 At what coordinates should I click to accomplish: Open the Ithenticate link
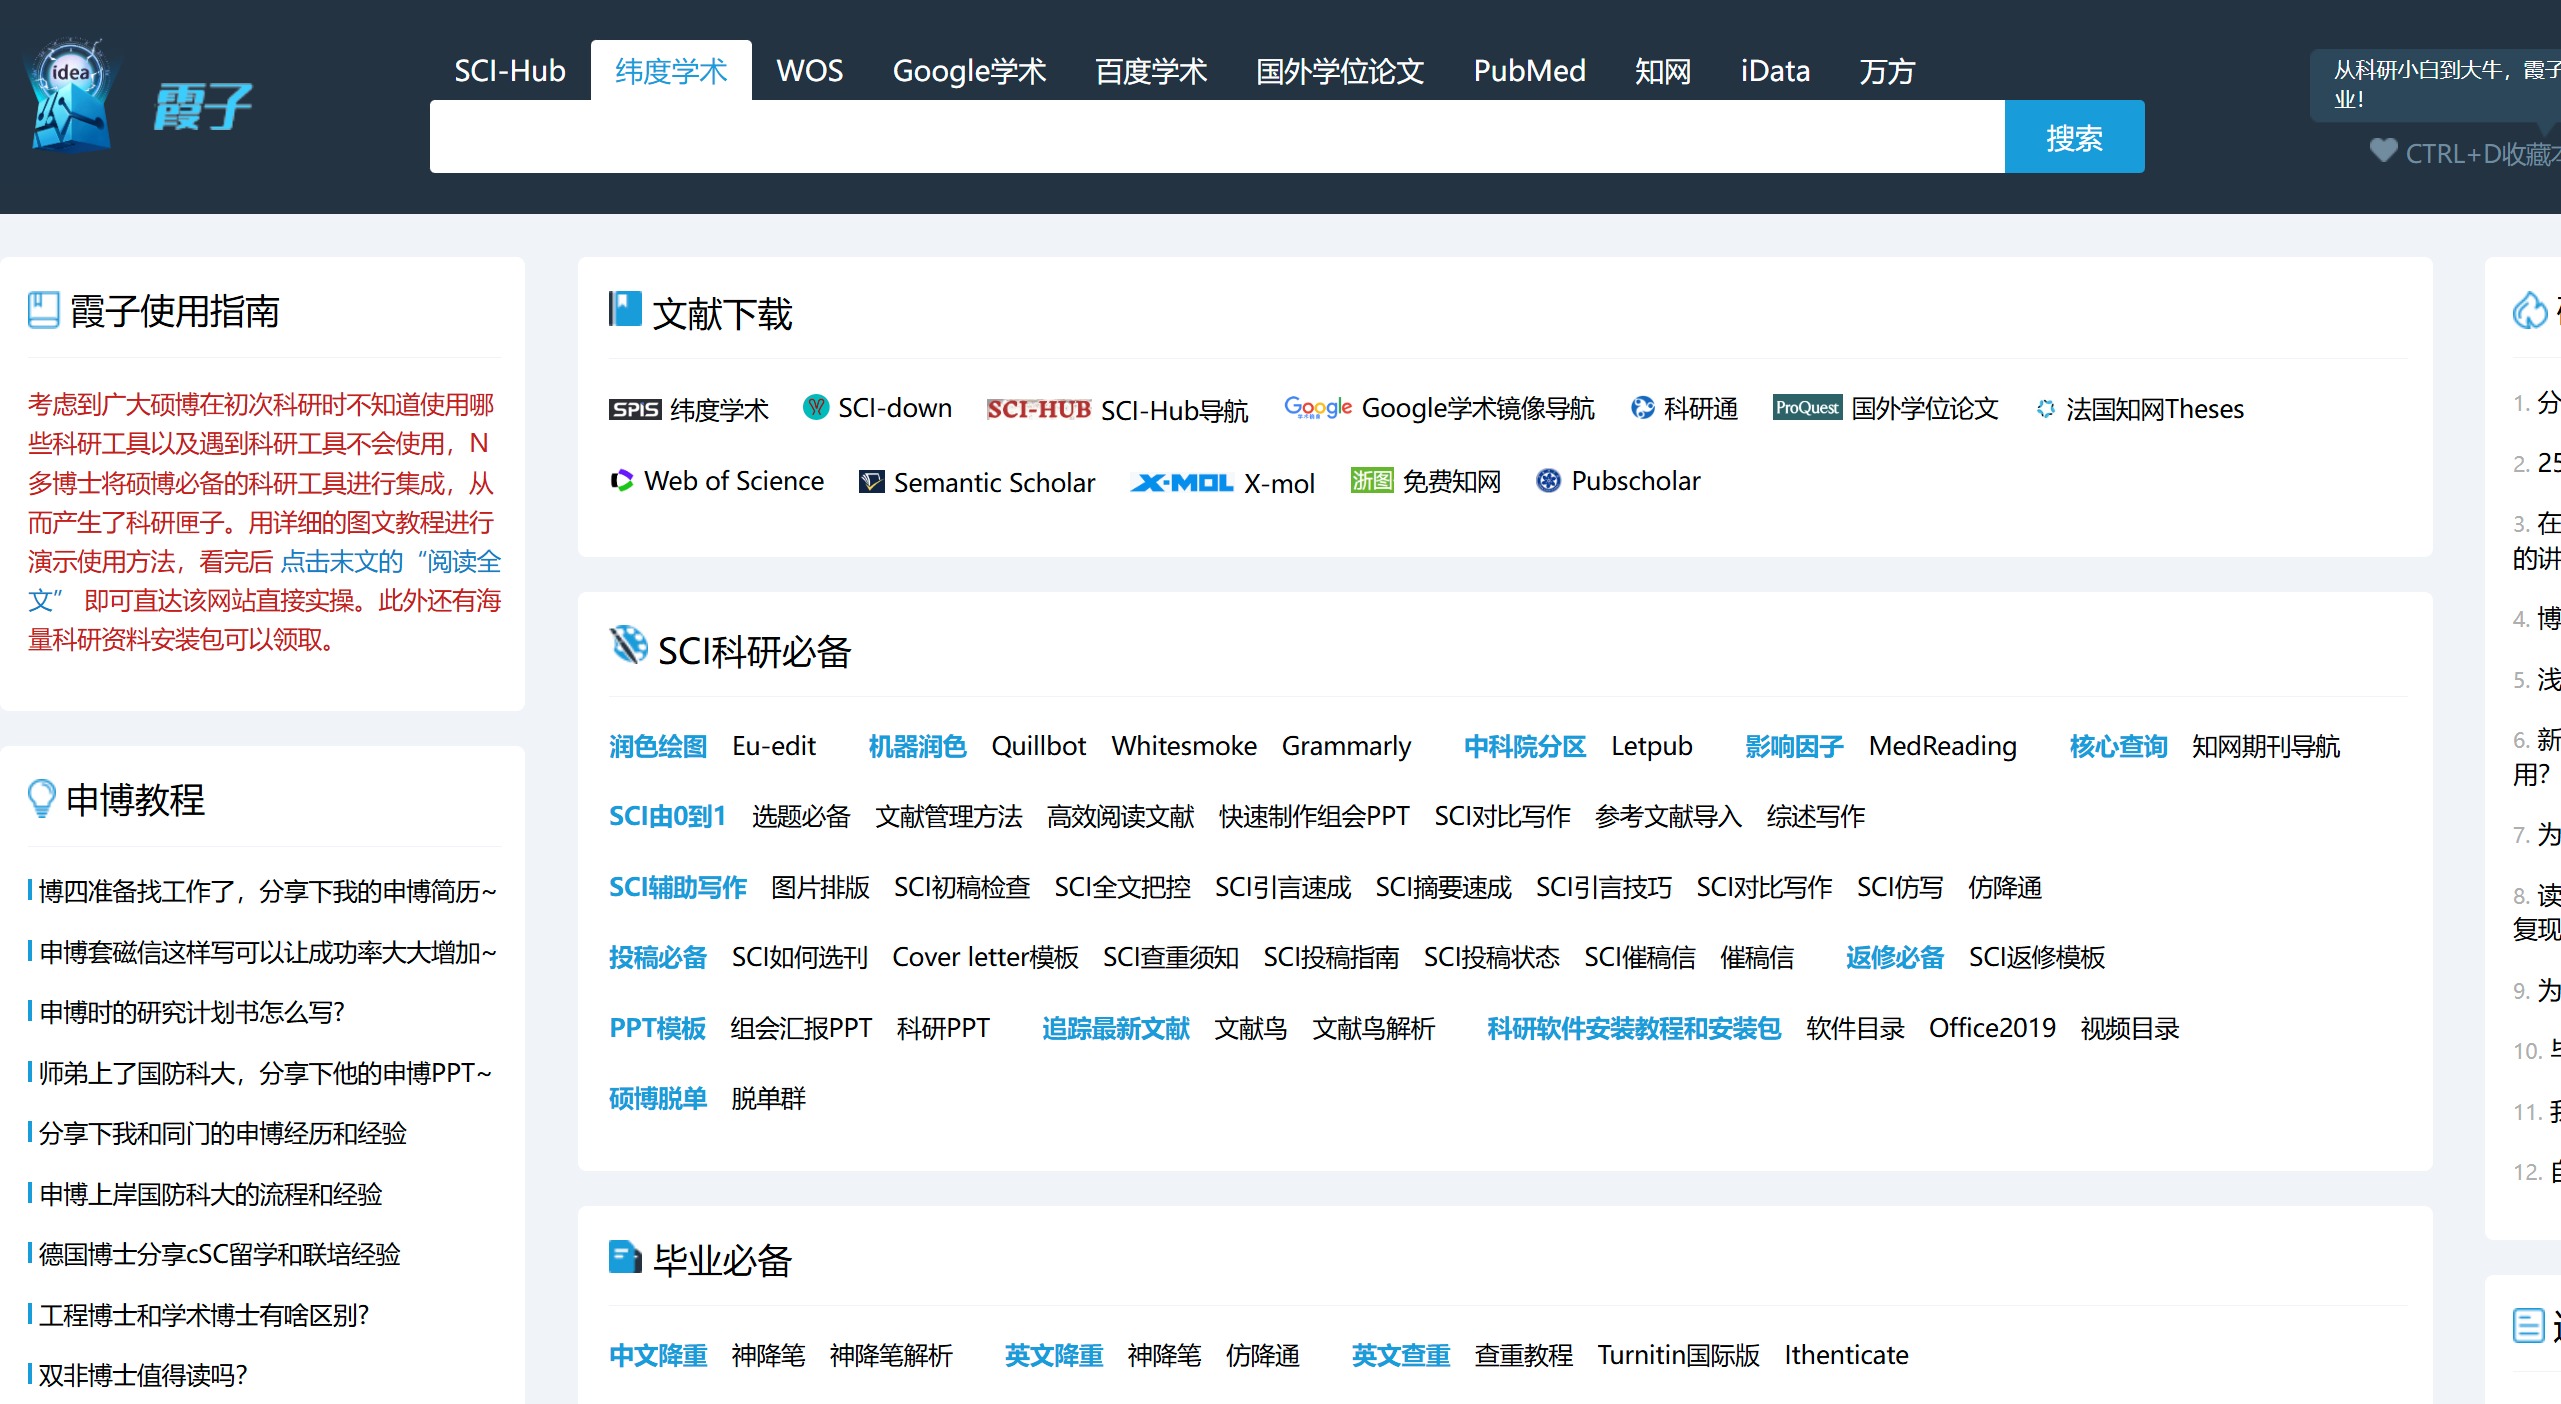pyautogui.click(x=1846, y=1355)
